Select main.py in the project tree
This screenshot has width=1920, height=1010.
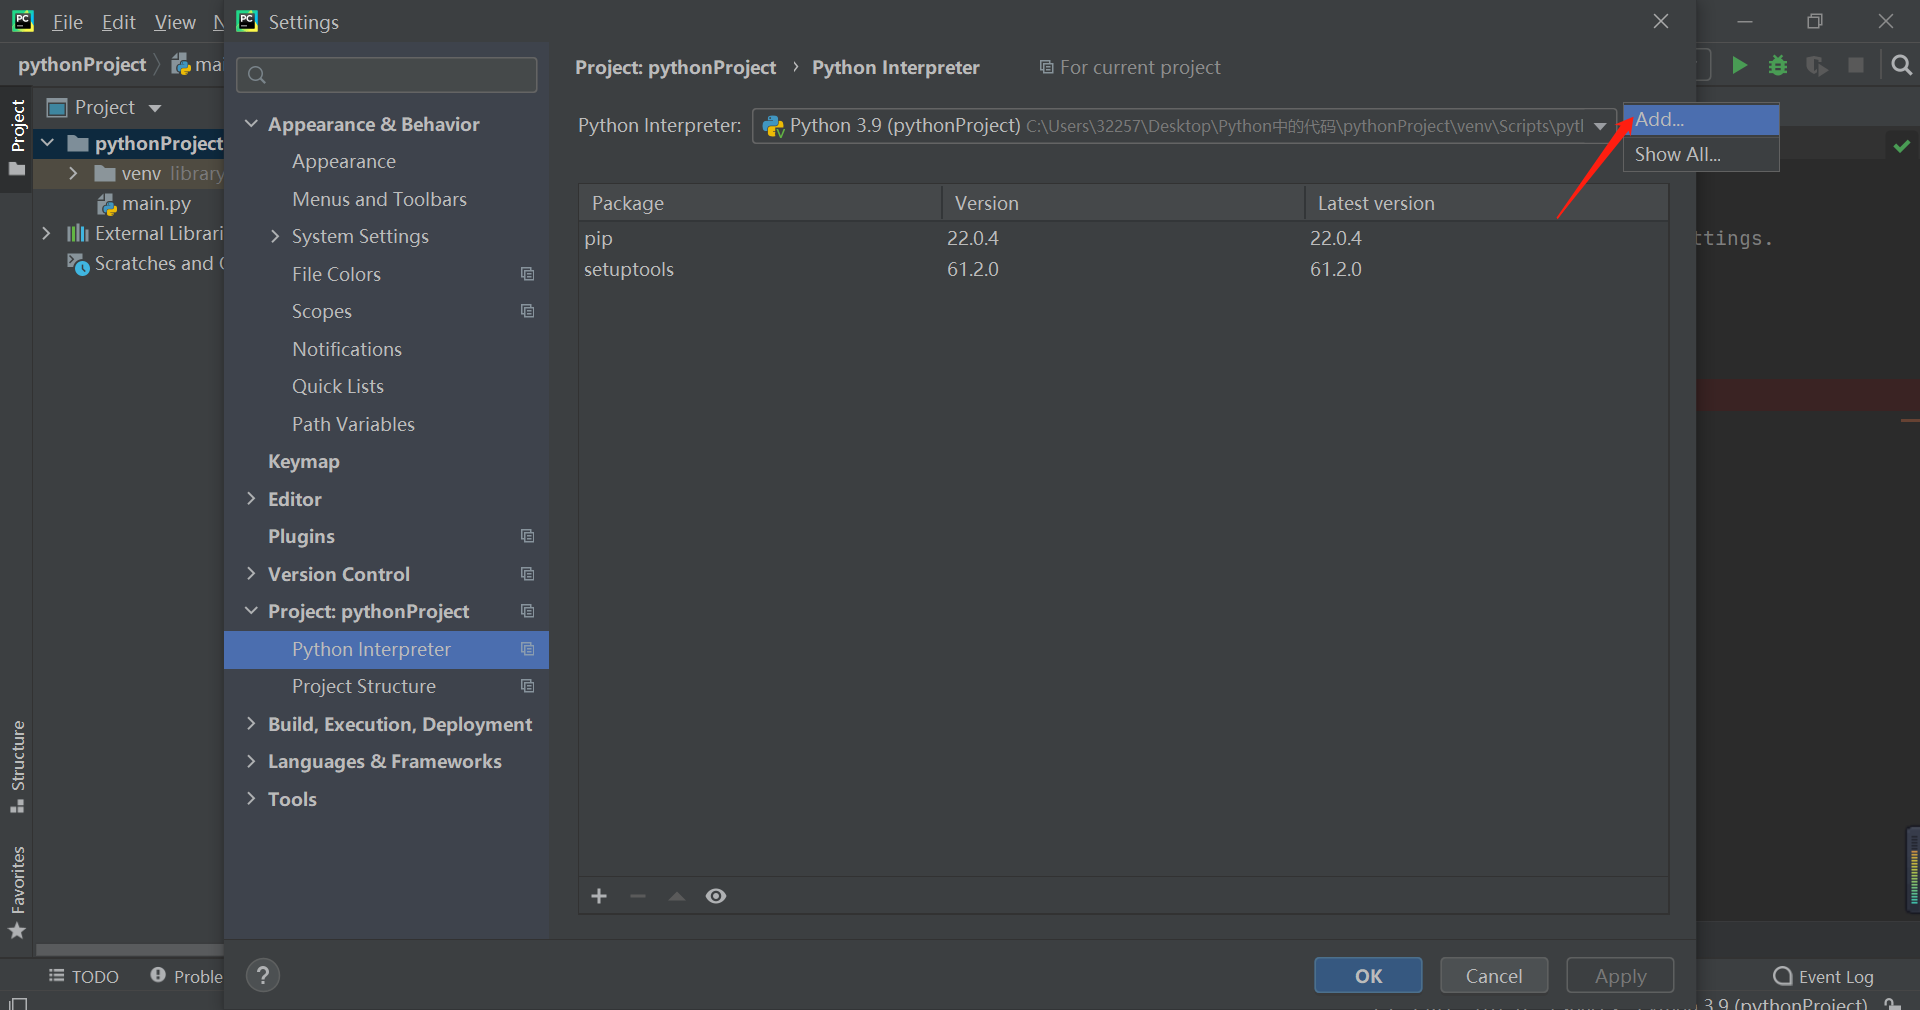(x=144, y=204)
